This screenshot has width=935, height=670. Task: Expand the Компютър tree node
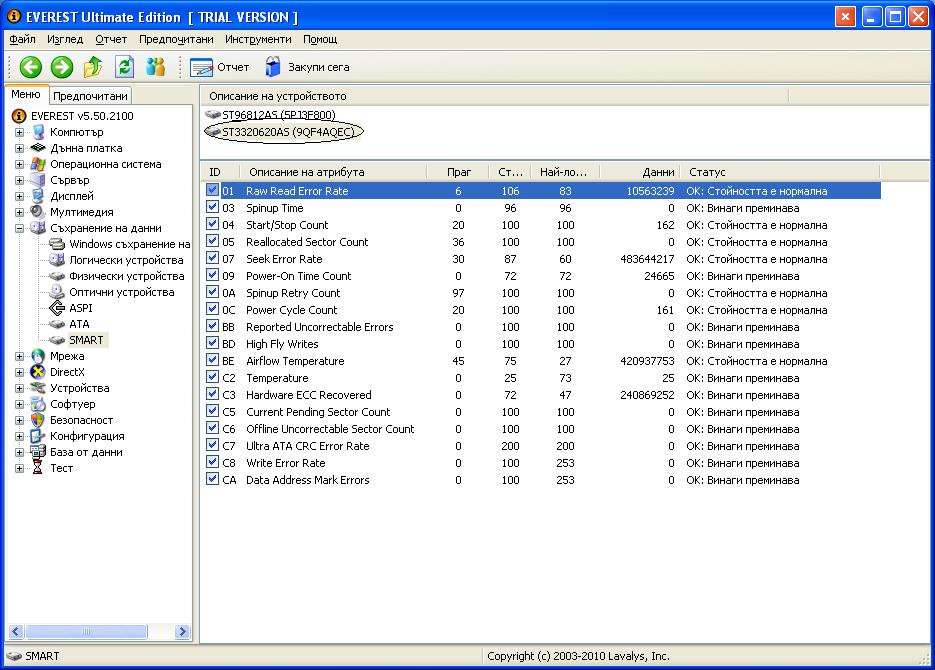20,132
